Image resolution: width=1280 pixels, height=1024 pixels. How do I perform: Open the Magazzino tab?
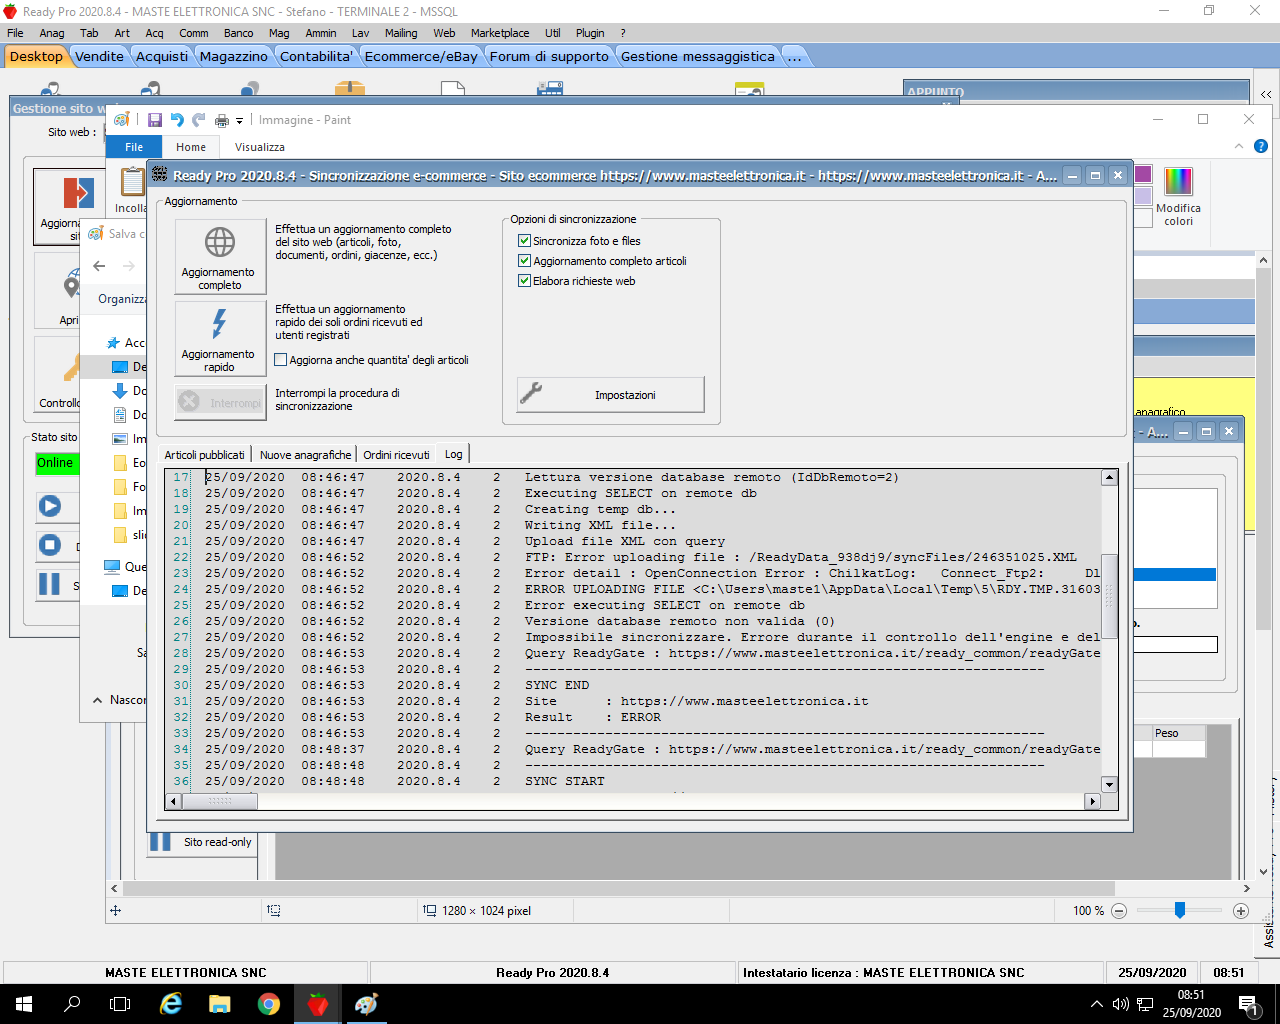(x=233, y=56)
